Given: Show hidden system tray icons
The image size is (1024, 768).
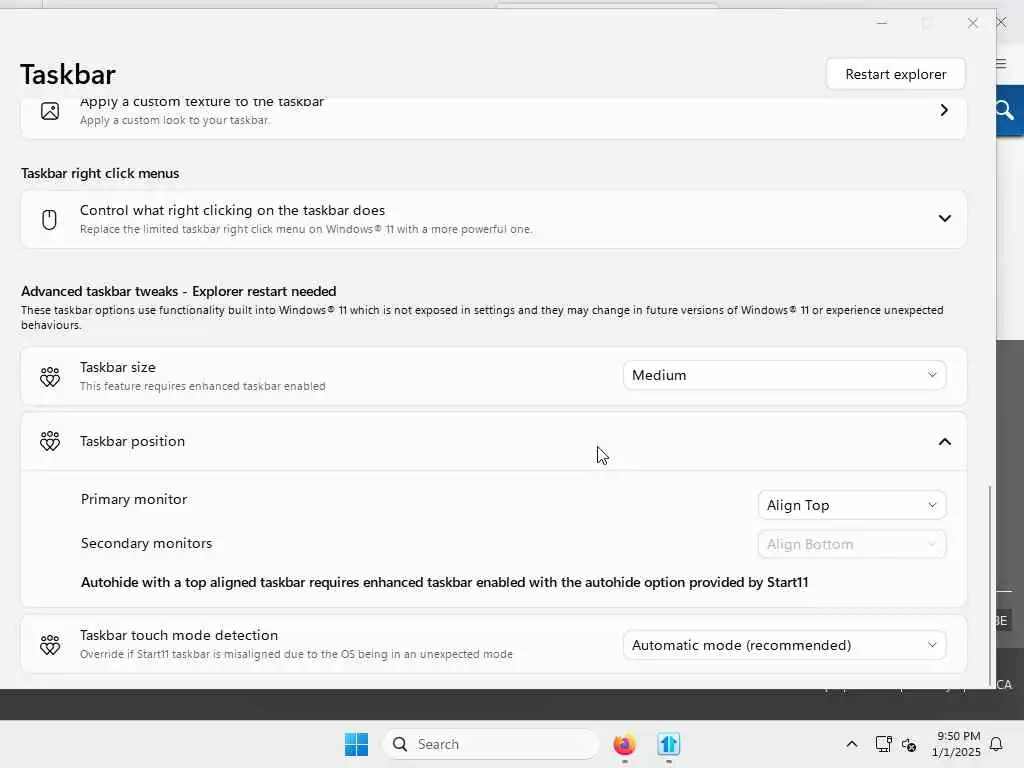Looking at the screenshot, I should click(852, 744).
